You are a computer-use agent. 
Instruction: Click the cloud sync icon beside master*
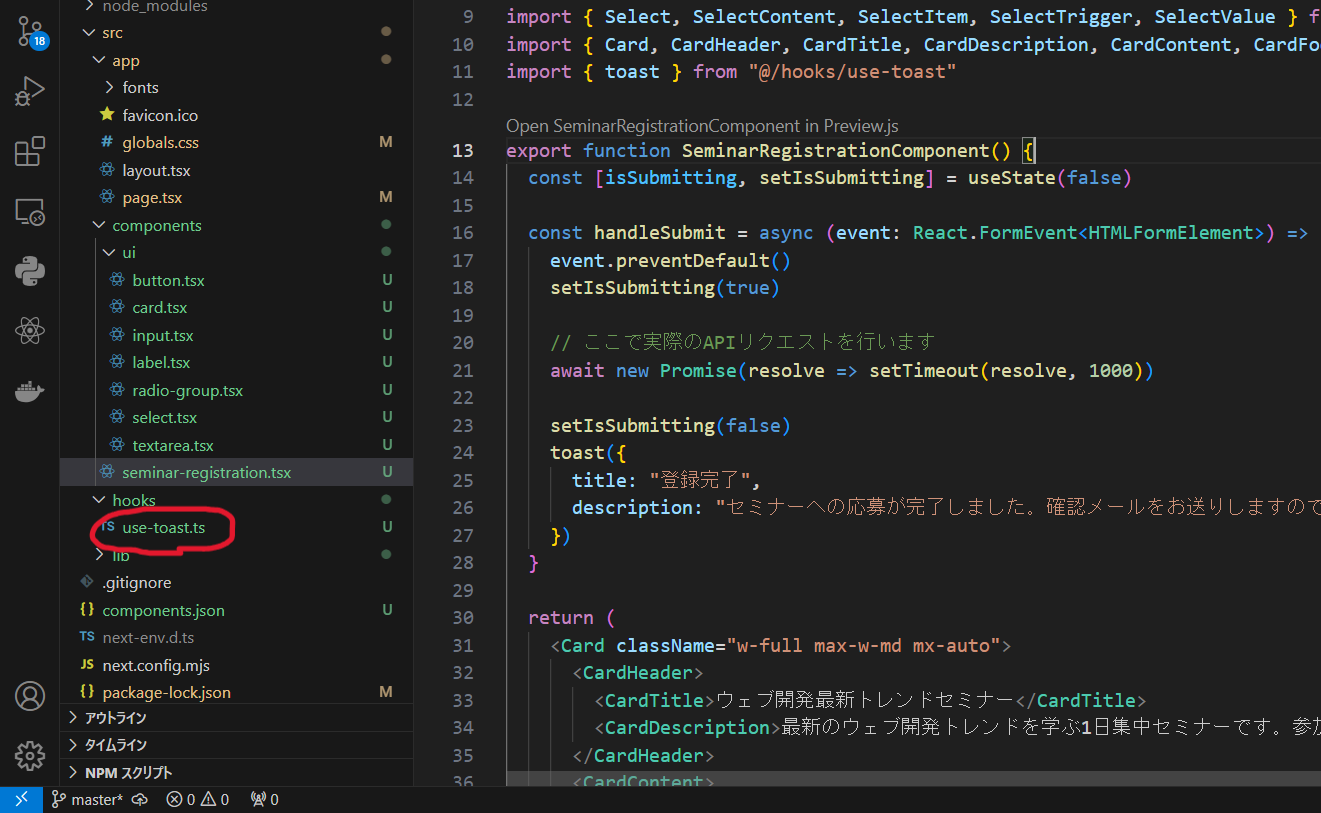click(x=140, y=800)
